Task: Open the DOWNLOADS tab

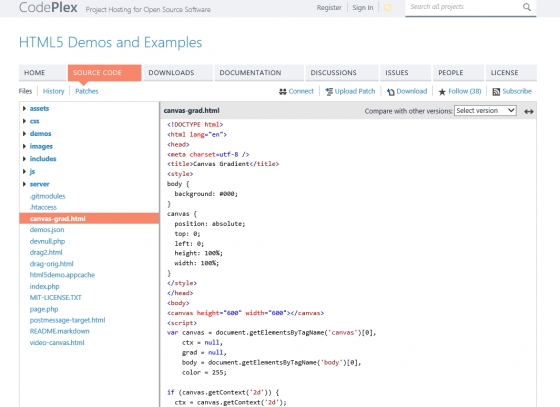Action: 178,73
